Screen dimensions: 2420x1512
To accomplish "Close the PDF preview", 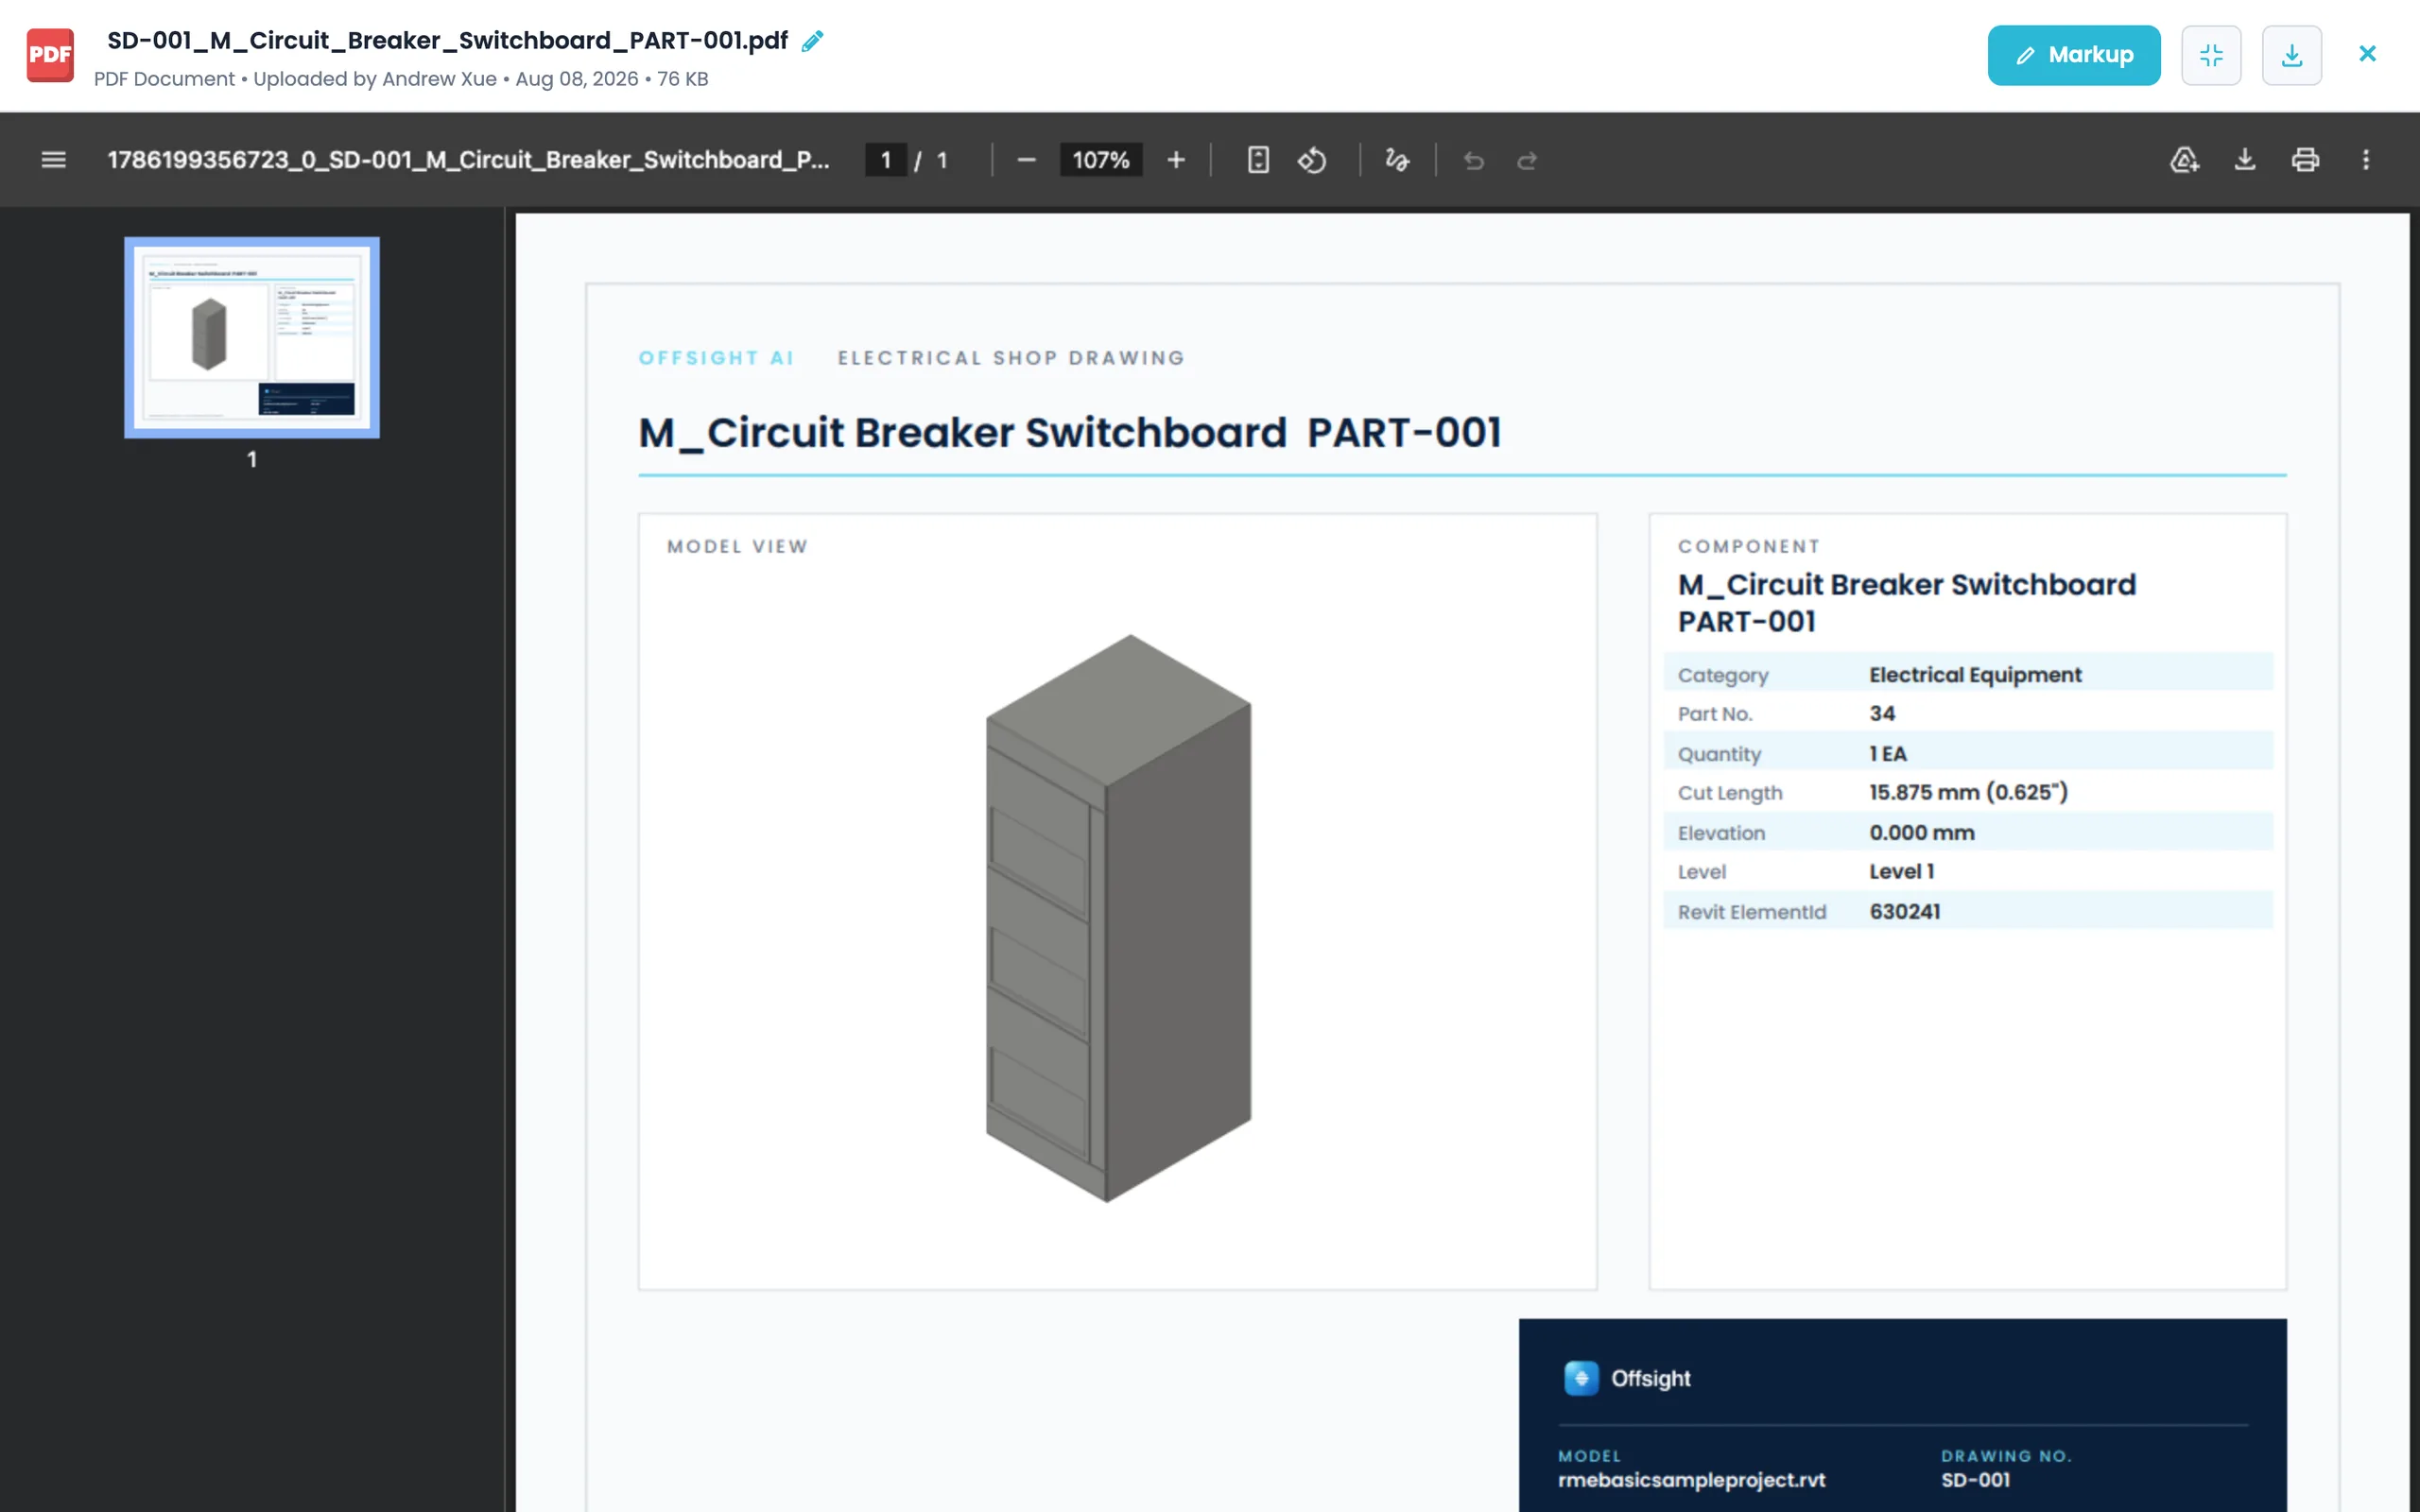I will click(x=2367, y=54).
